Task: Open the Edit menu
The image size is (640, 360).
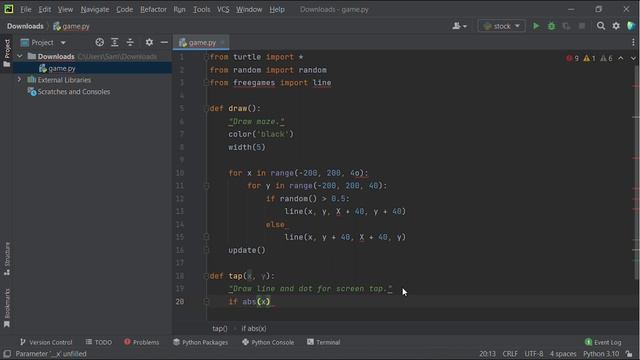Action: (x=44, y=9)
